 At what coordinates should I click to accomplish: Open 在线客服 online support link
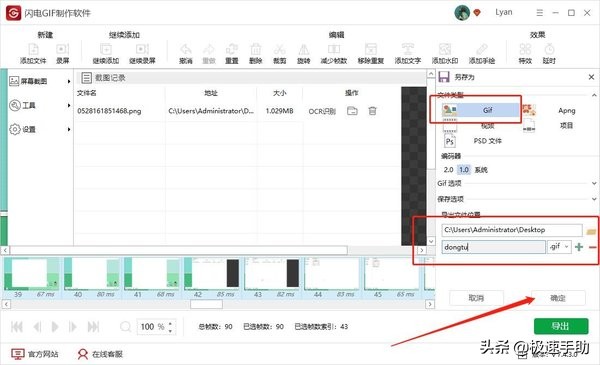[x=99, y=354]
